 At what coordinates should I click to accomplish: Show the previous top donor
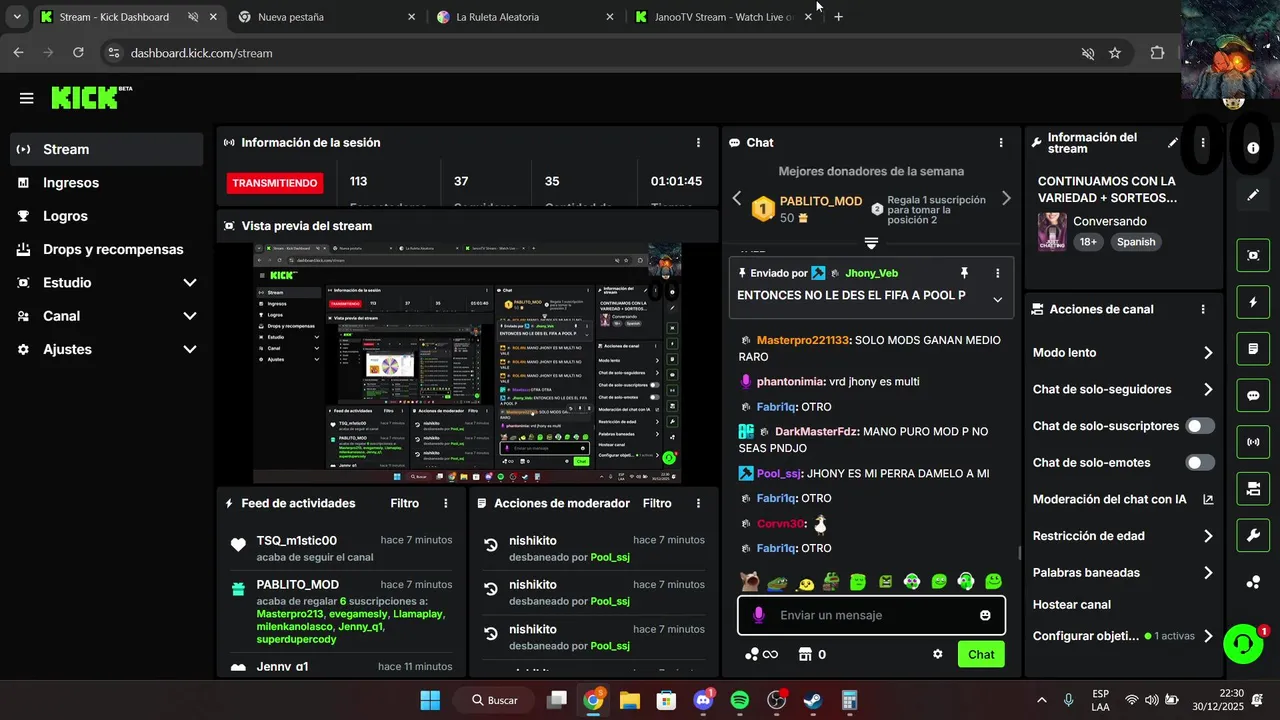coord(737,198)
